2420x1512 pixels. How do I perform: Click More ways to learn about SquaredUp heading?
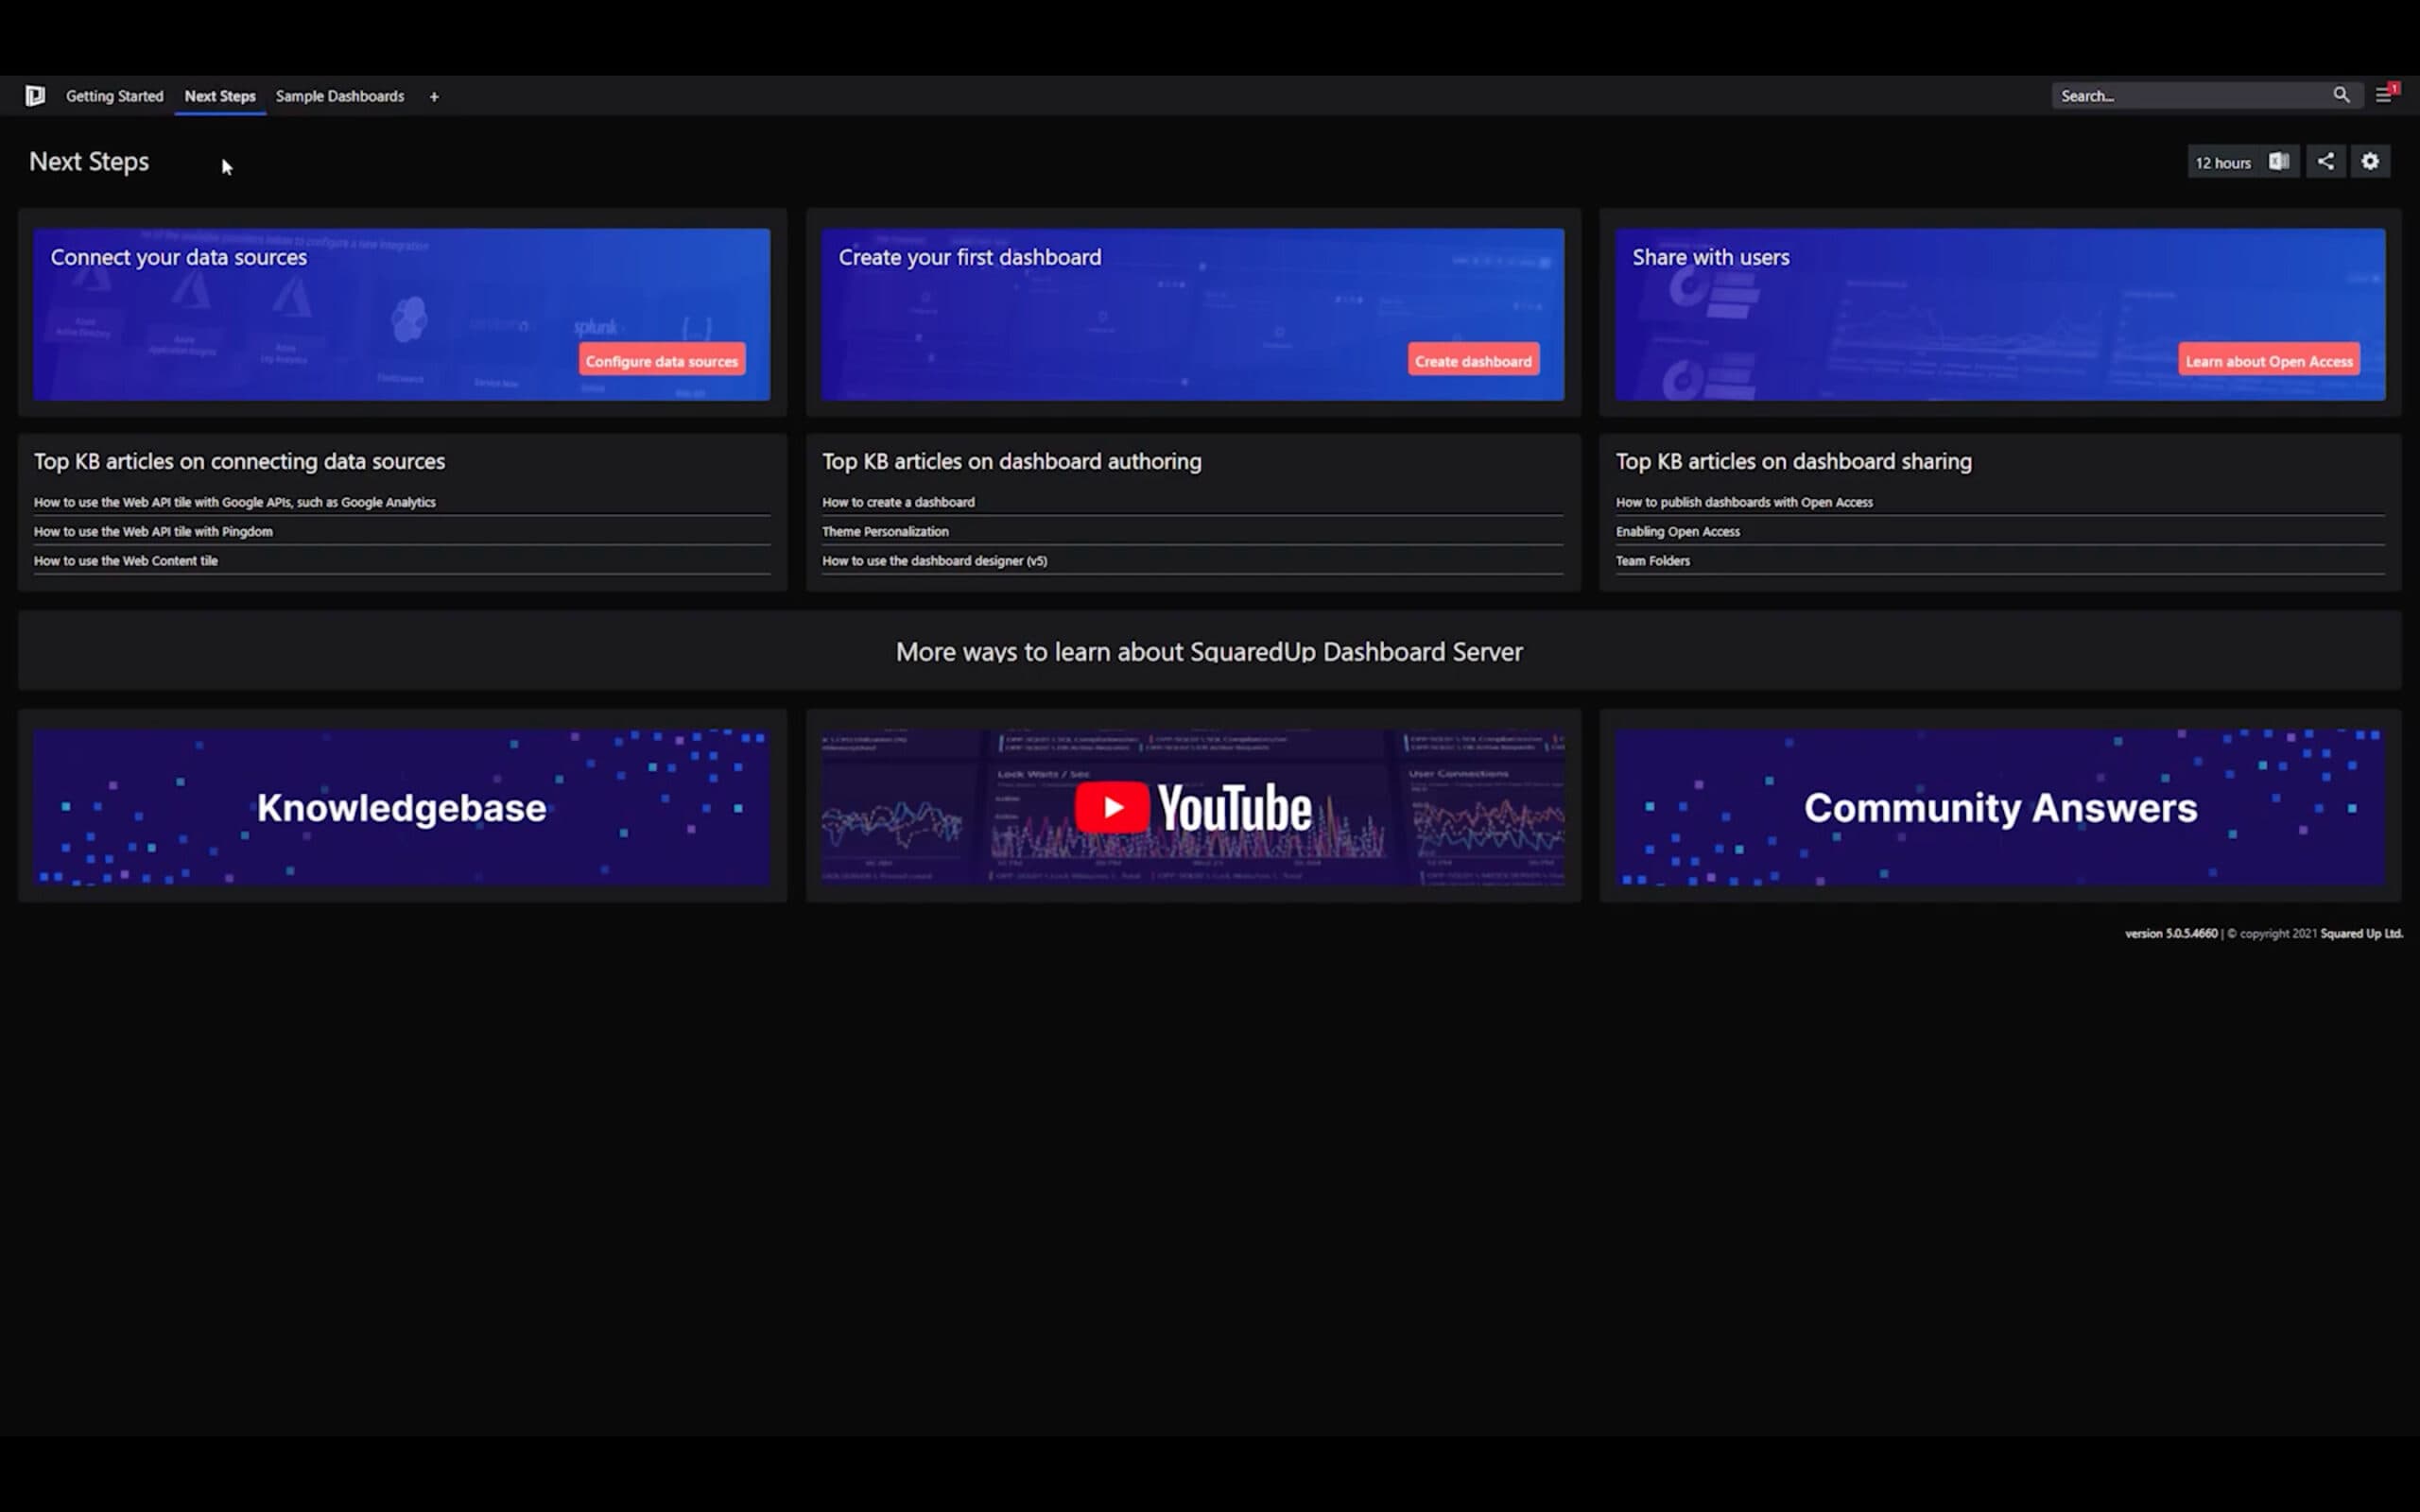[x=1209, y=652]
